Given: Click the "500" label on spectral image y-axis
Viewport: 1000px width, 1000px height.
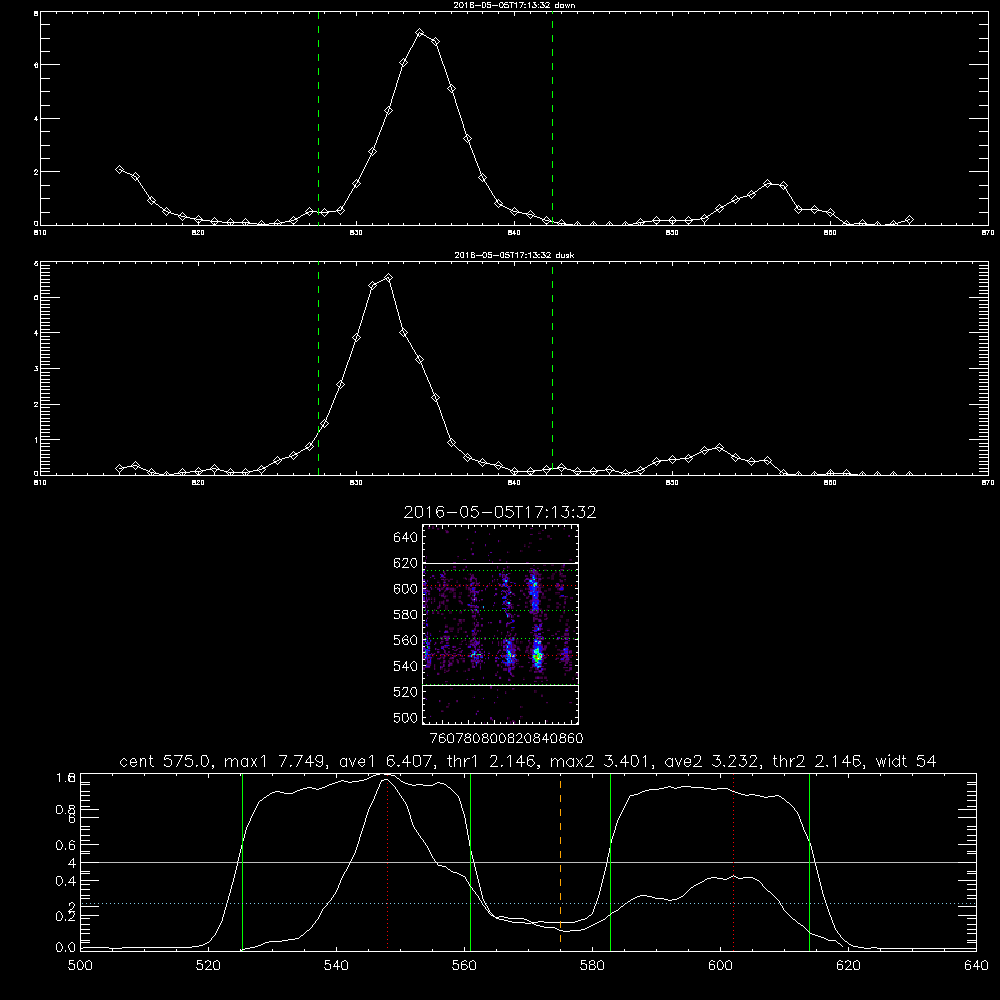Looking at the screenshot, I should [406, 717].
